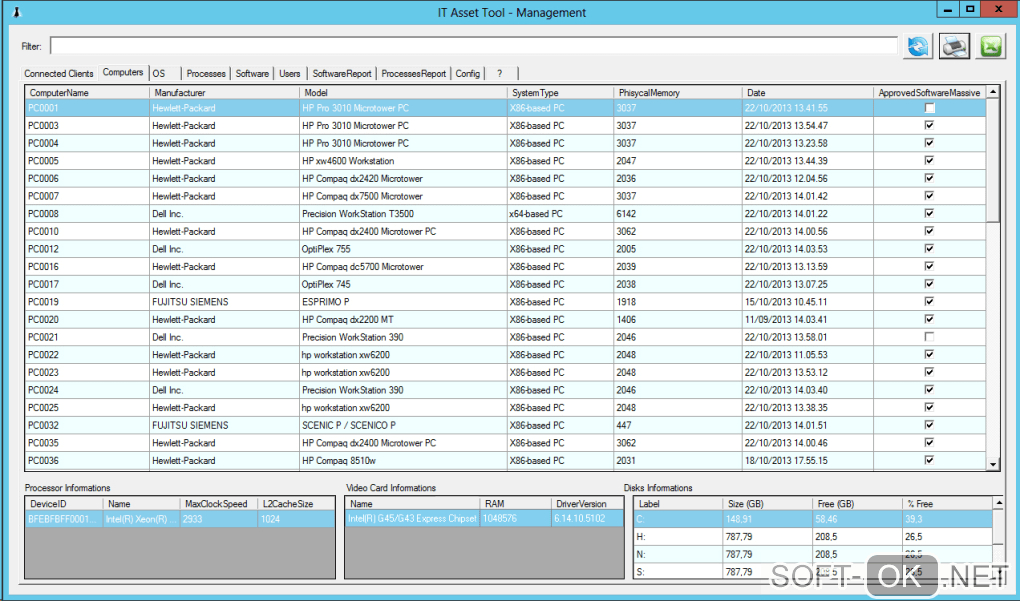Open the Processes tab
1020x601 pixels.
coord(206,74)
